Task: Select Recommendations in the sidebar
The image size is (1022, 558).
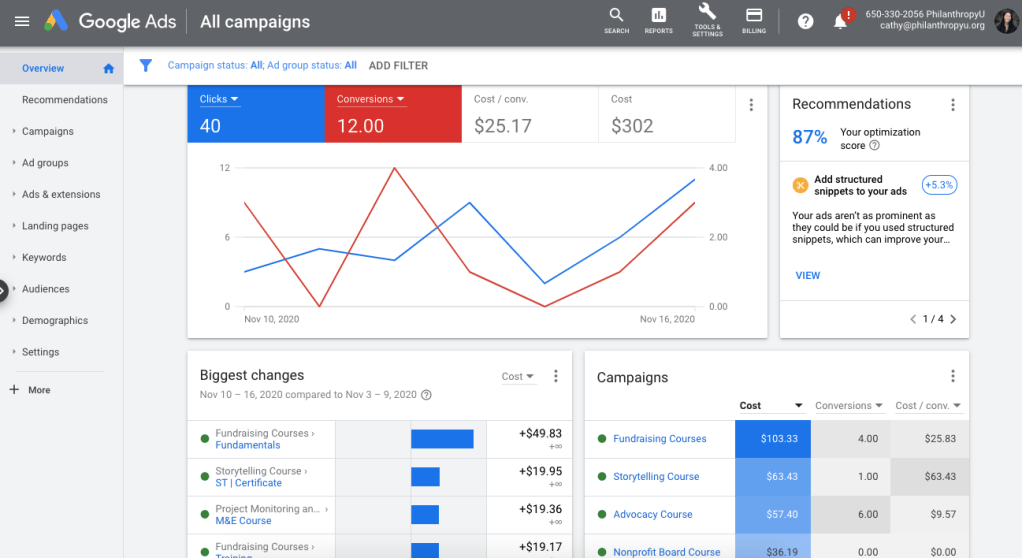Action: coord(64,100)
